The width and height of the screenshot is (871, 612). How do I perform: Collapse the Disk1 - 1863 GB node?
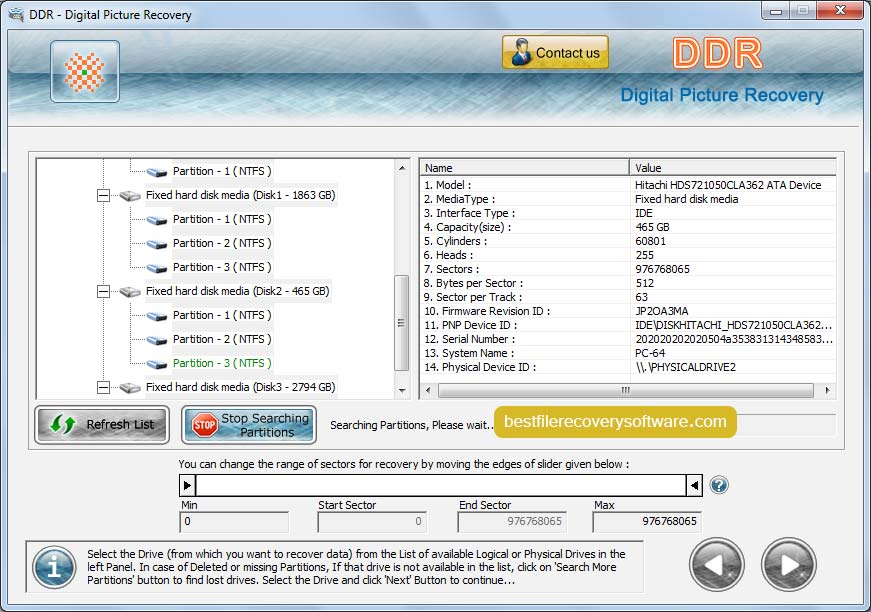[x=103, y=195]
